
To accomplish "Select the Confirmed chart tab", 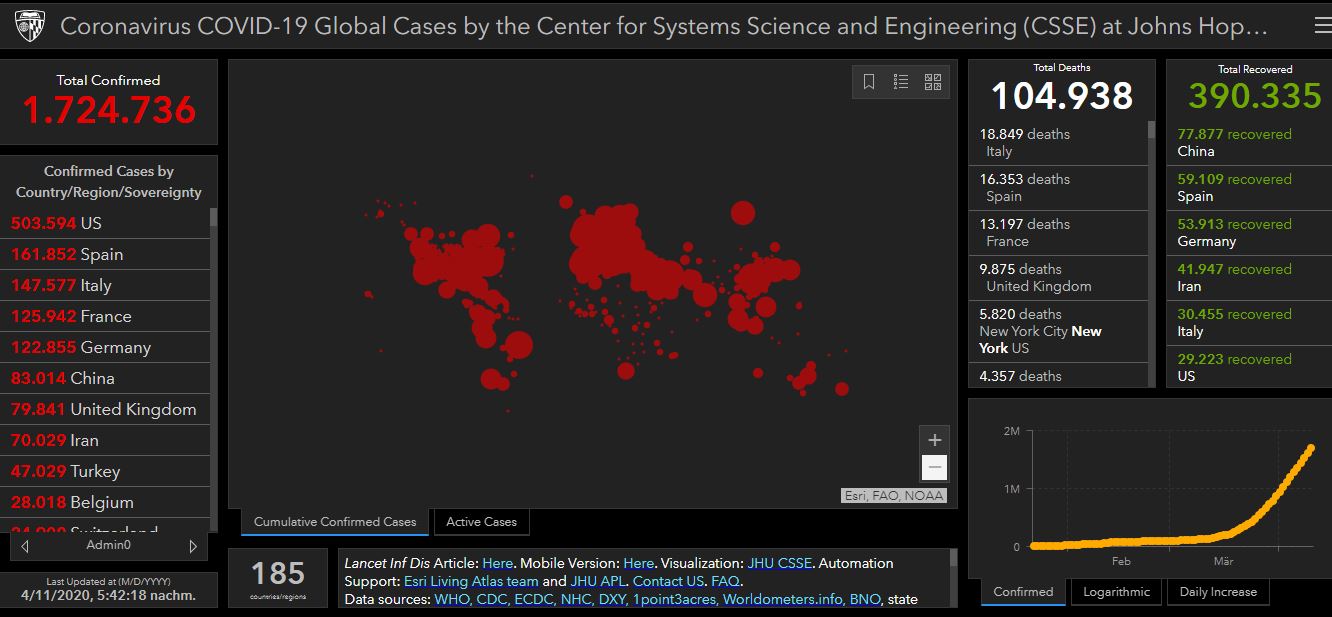I will [x=1023, y=592].
